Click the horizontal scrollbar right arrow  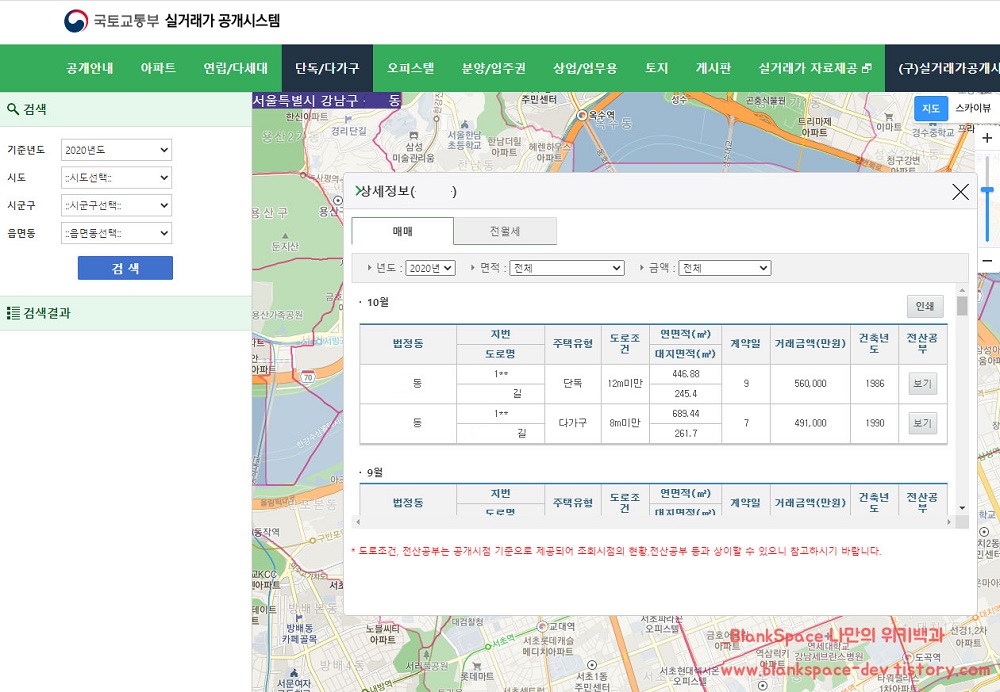pos(949,522)
